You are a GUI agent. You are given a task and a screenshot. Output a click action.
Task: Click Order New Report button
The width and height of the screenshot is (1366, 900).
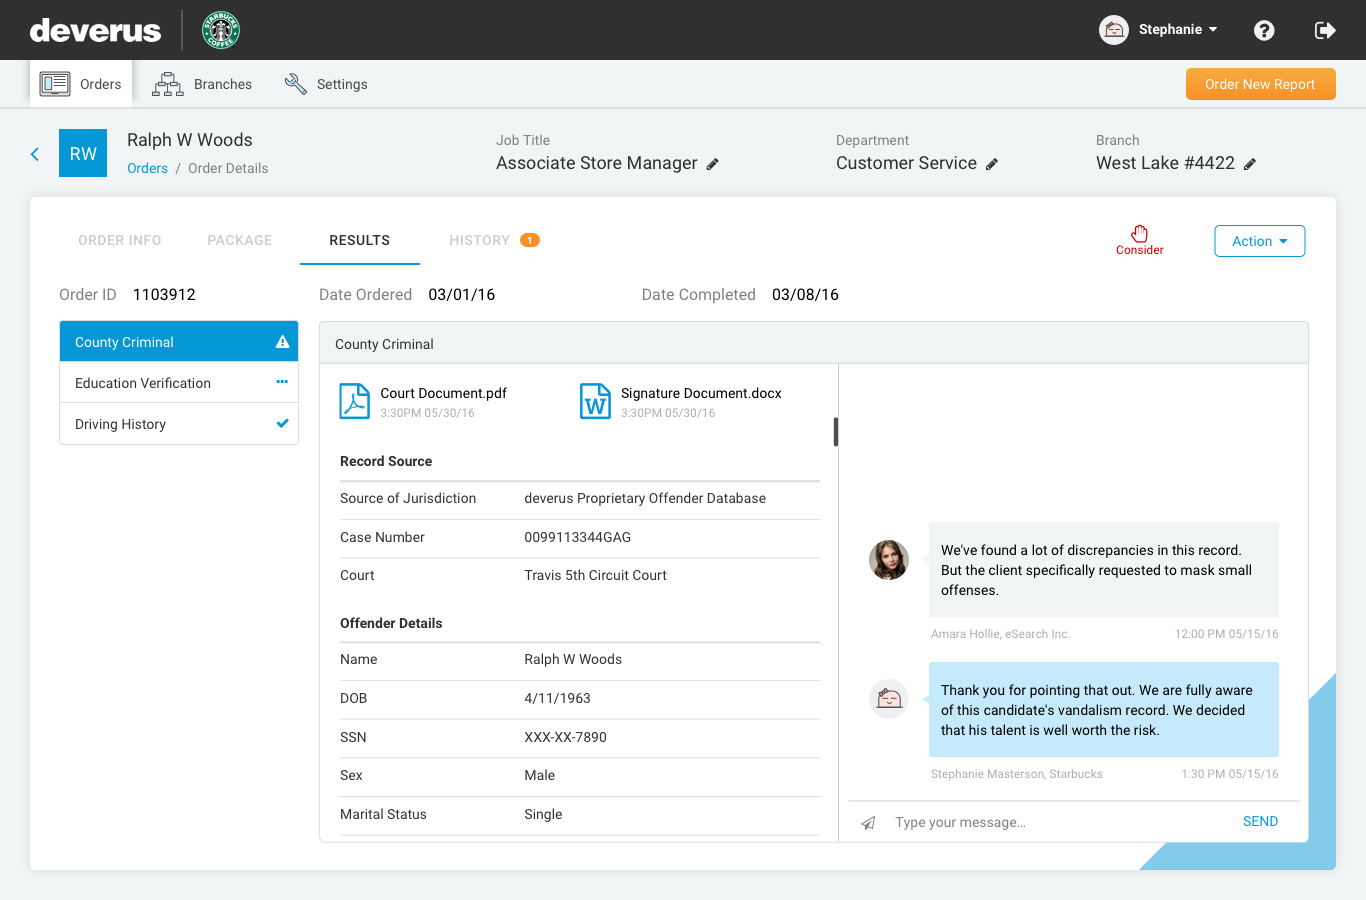click(x=1260, y=84)
